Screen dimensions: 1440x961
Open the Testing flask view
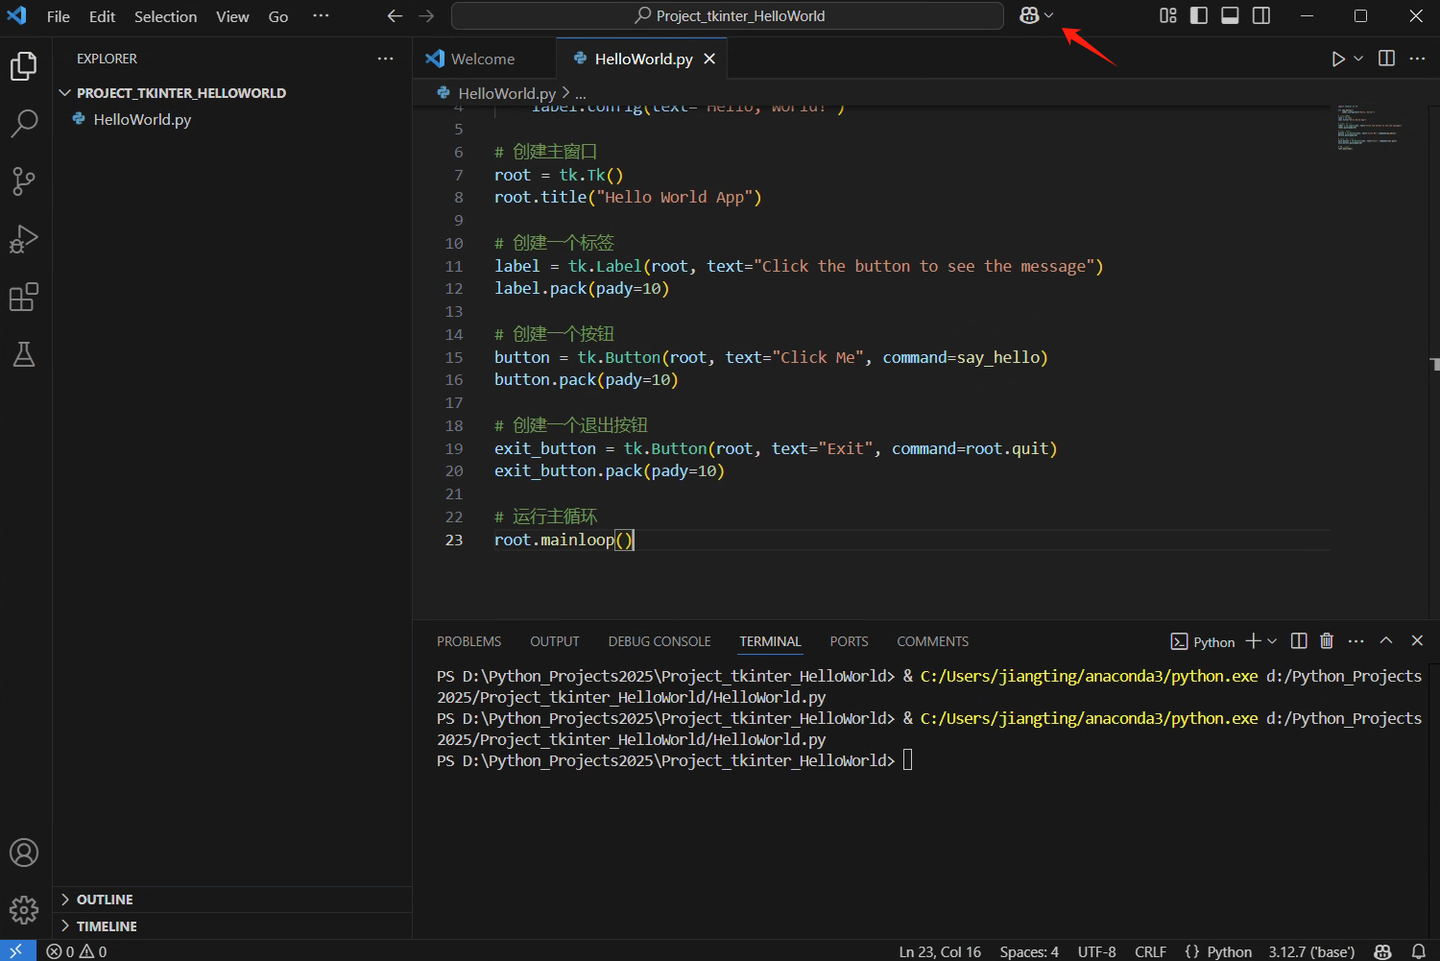pyautogui.click(x=24, y=355)
